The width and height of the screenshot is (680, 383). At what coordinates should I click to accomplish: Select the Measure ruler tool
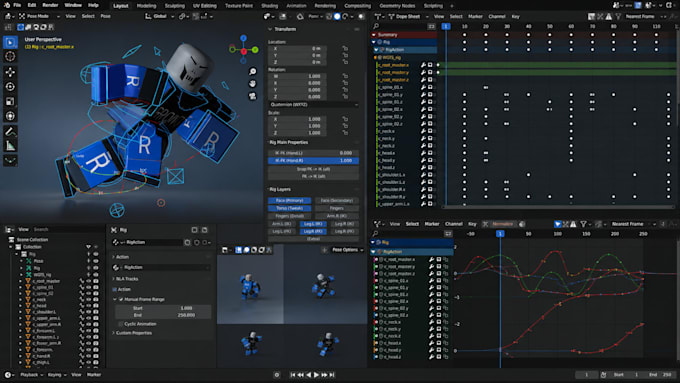(10, 146)
